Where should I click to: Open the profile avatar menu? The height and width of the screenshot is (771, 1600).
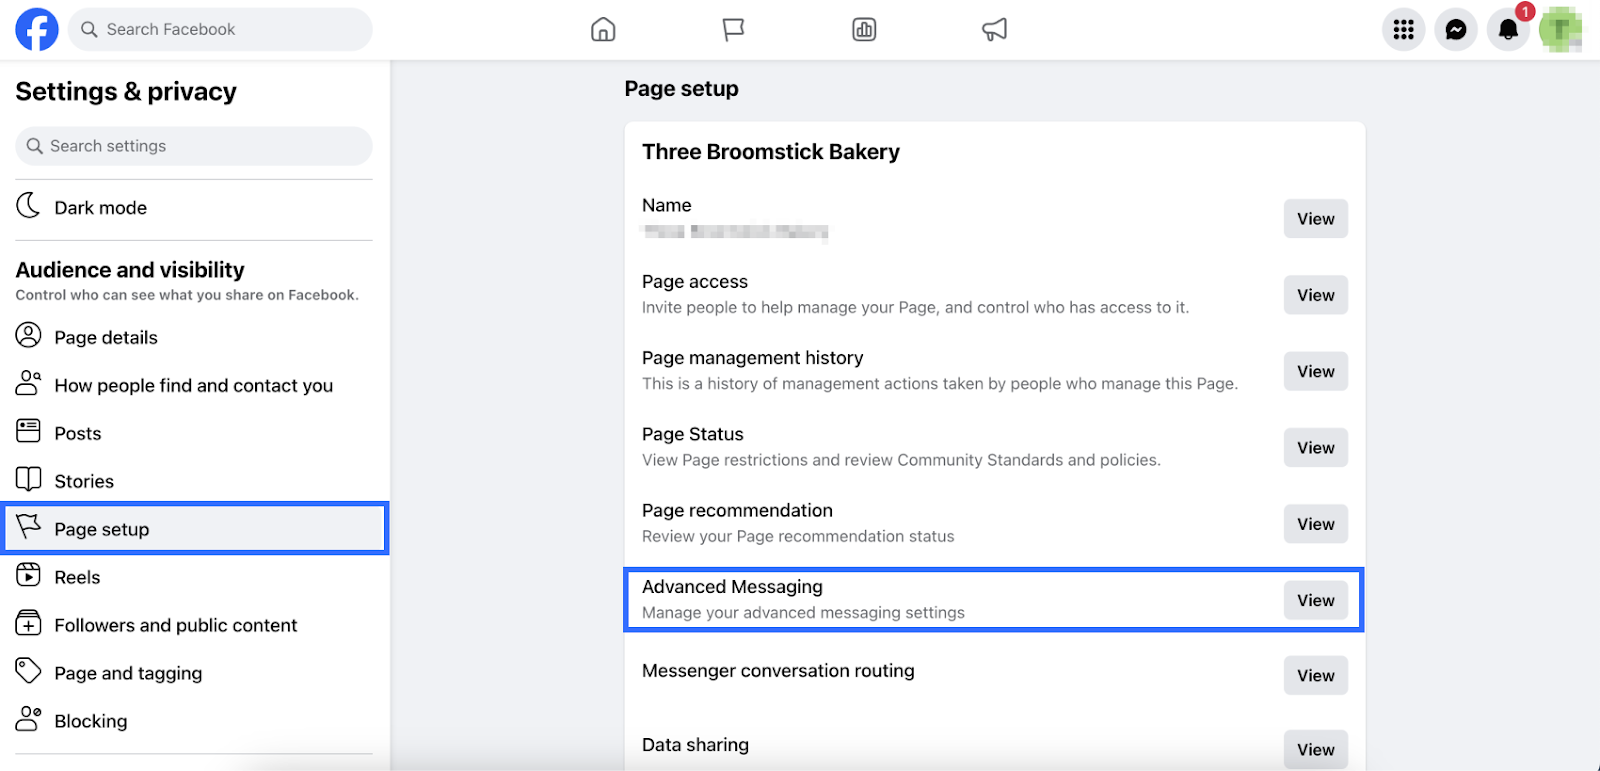pos(1560,30)
